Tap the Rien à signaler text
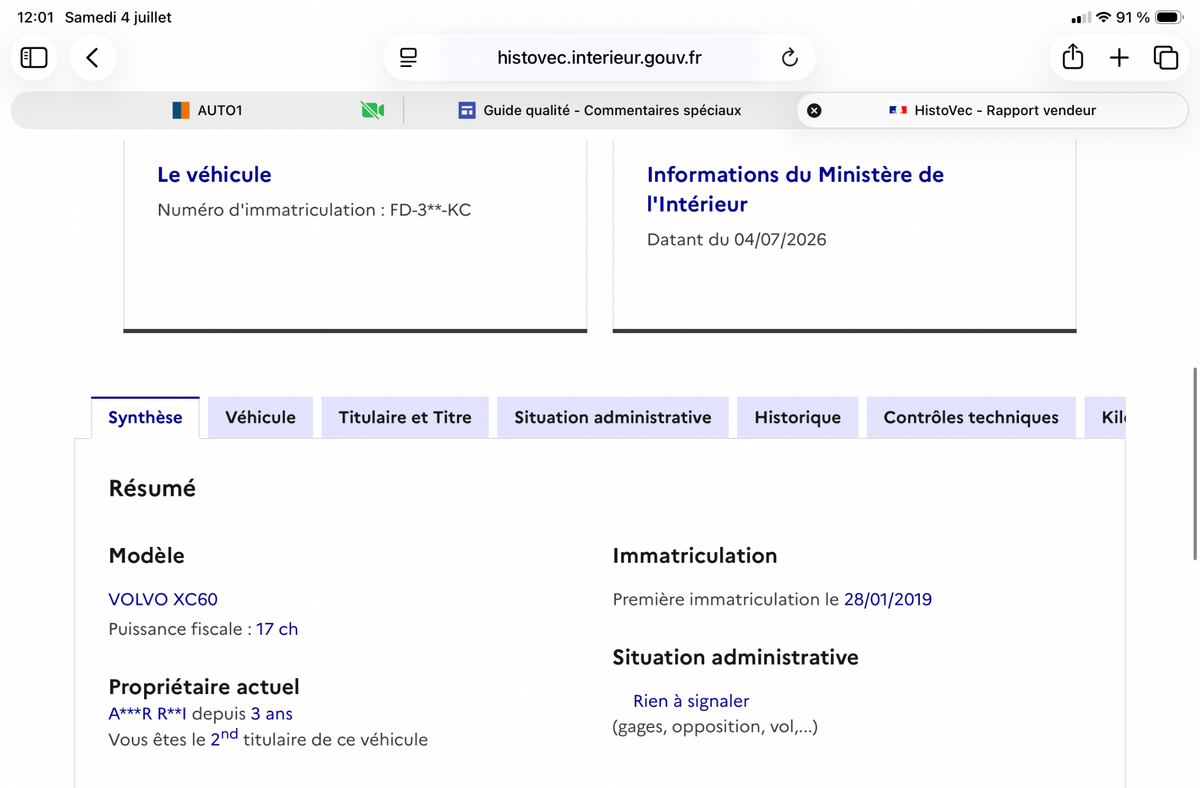The width and height of the screenshot is (1200, 788). pyautogui.click(x=691, y=701)
